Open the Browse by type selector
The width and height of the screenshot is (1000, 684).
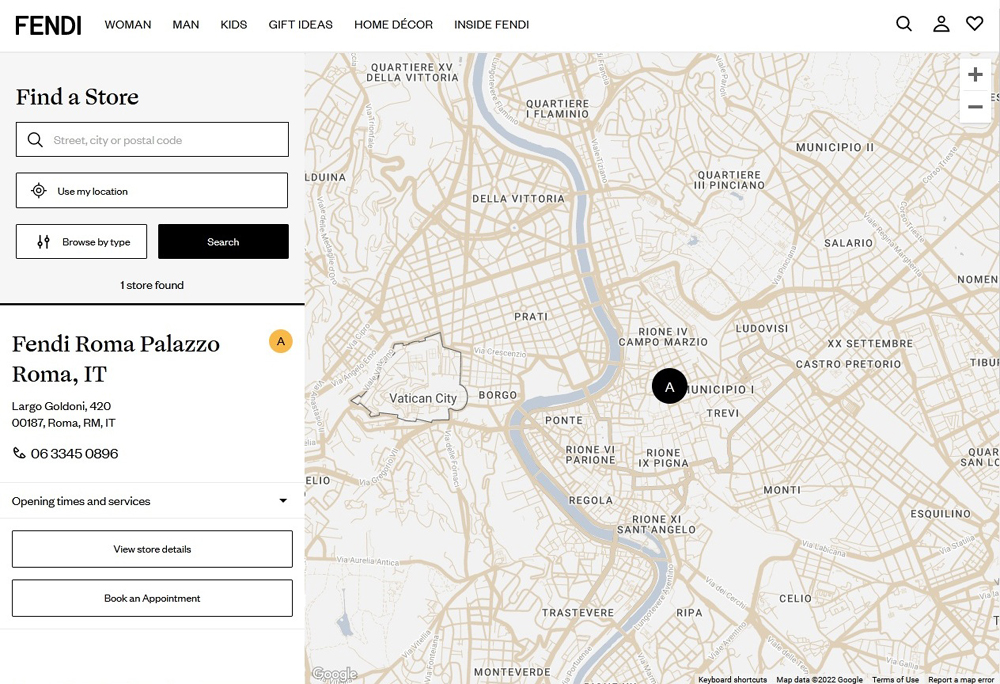(x=81, y=241)
